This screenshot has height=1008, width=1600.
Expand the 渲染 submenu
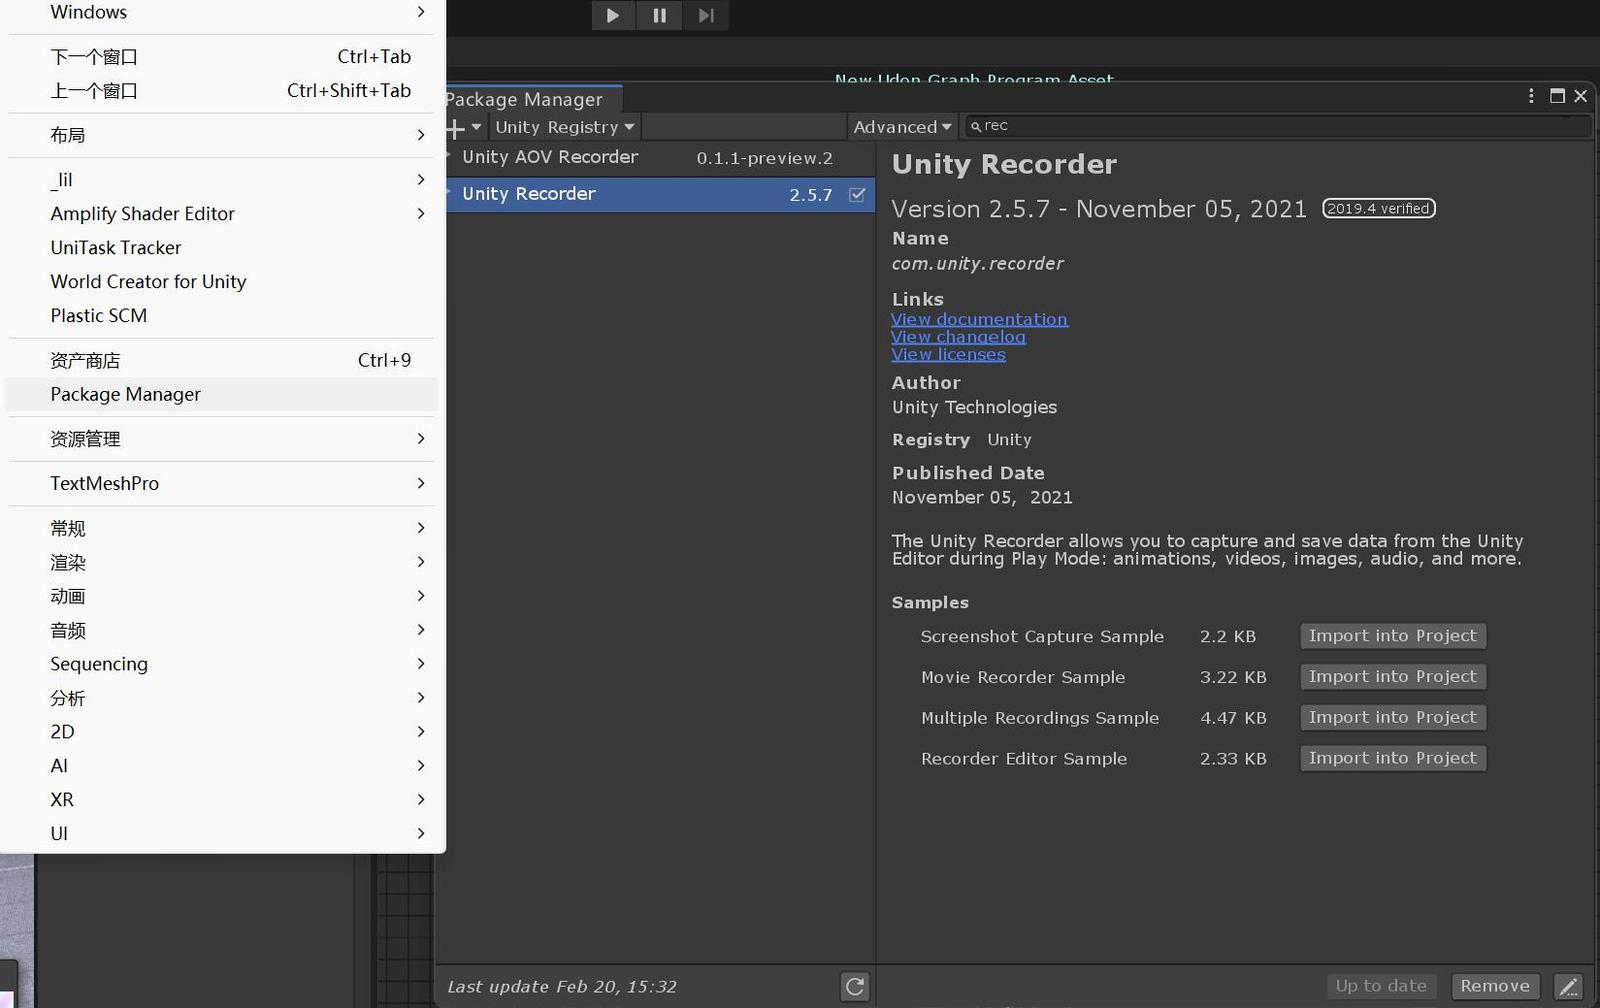point(222,562)
